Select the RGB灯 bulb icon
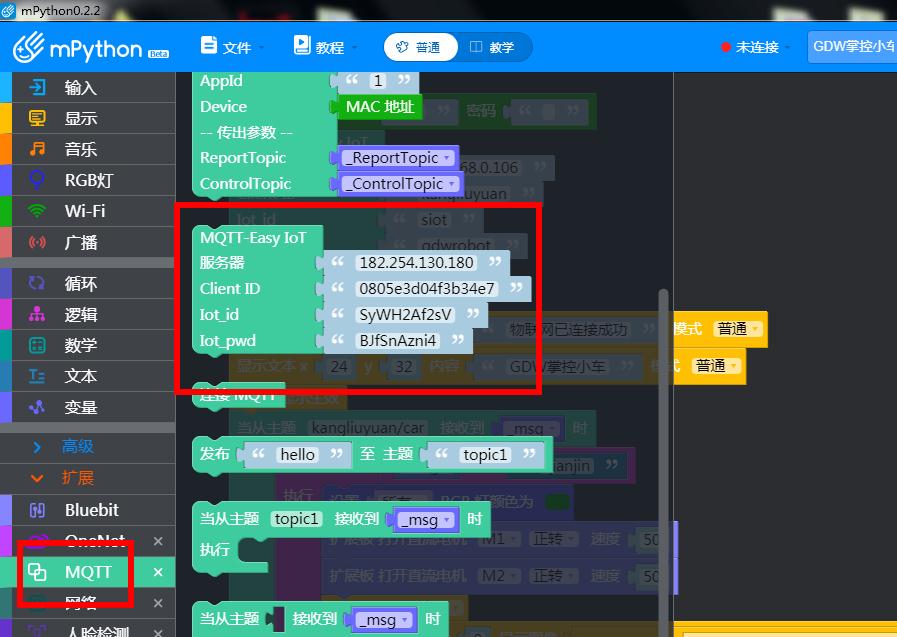Viewport: 897px width, 637px height. point(37,180)
